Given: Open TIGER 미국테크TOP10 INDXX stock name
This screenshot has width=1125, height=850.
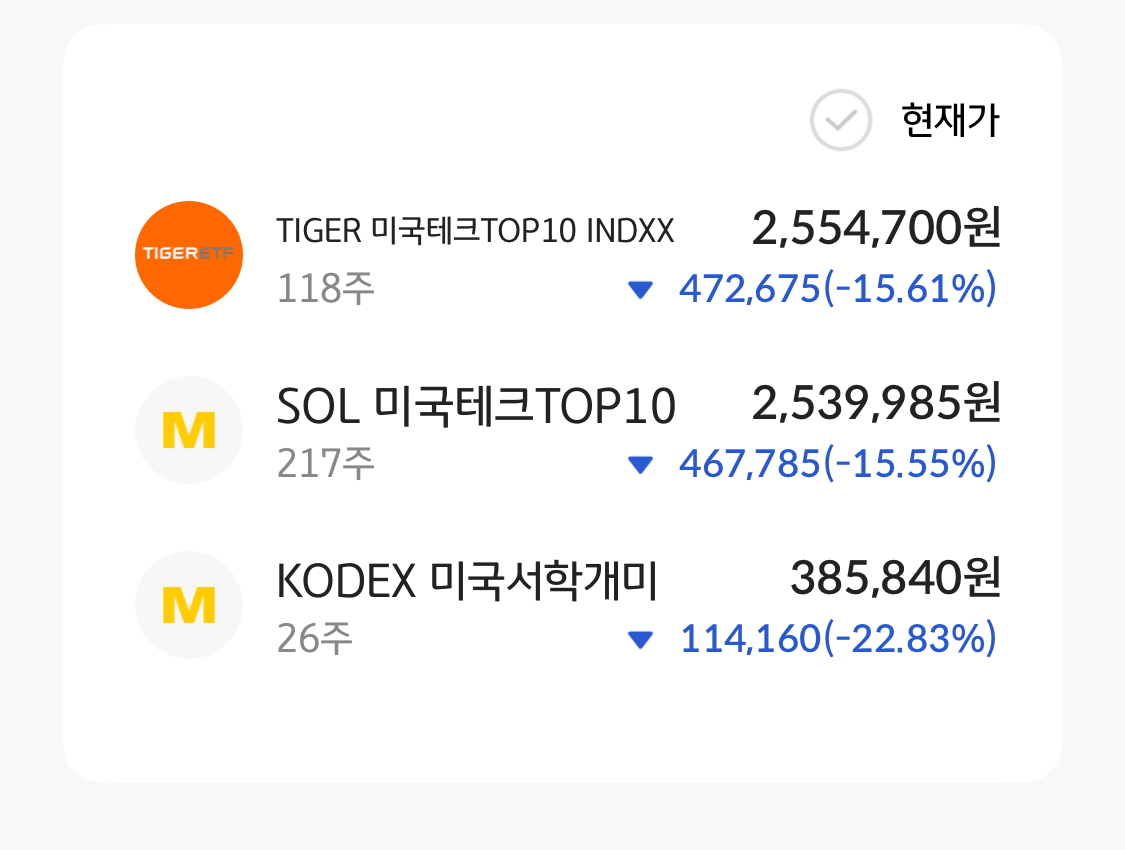Looking at the screenshot, I should (475, 231).
